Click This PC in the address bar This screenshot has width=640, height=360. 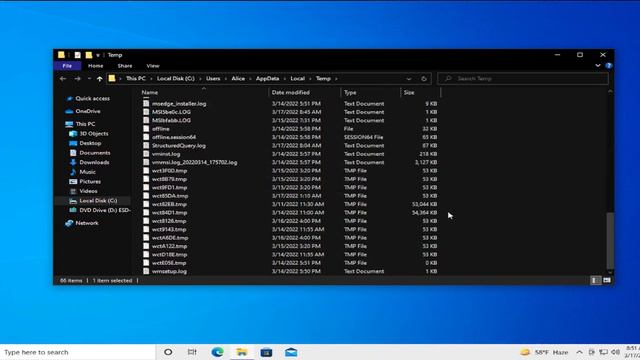pos(136,78)
